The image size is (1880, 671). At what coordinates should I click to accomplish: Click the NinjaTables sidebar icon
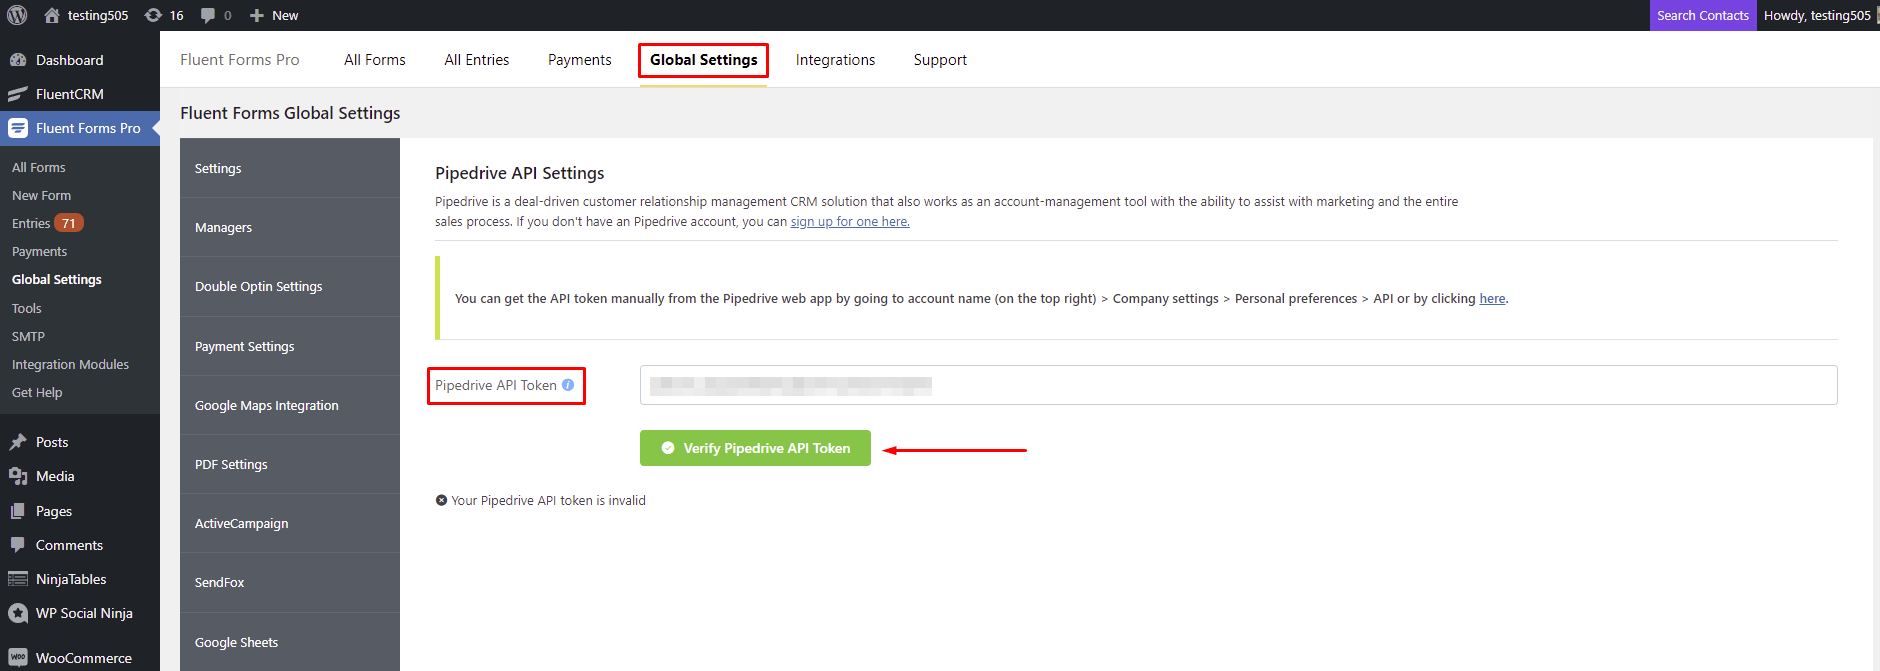pos(18,579)
